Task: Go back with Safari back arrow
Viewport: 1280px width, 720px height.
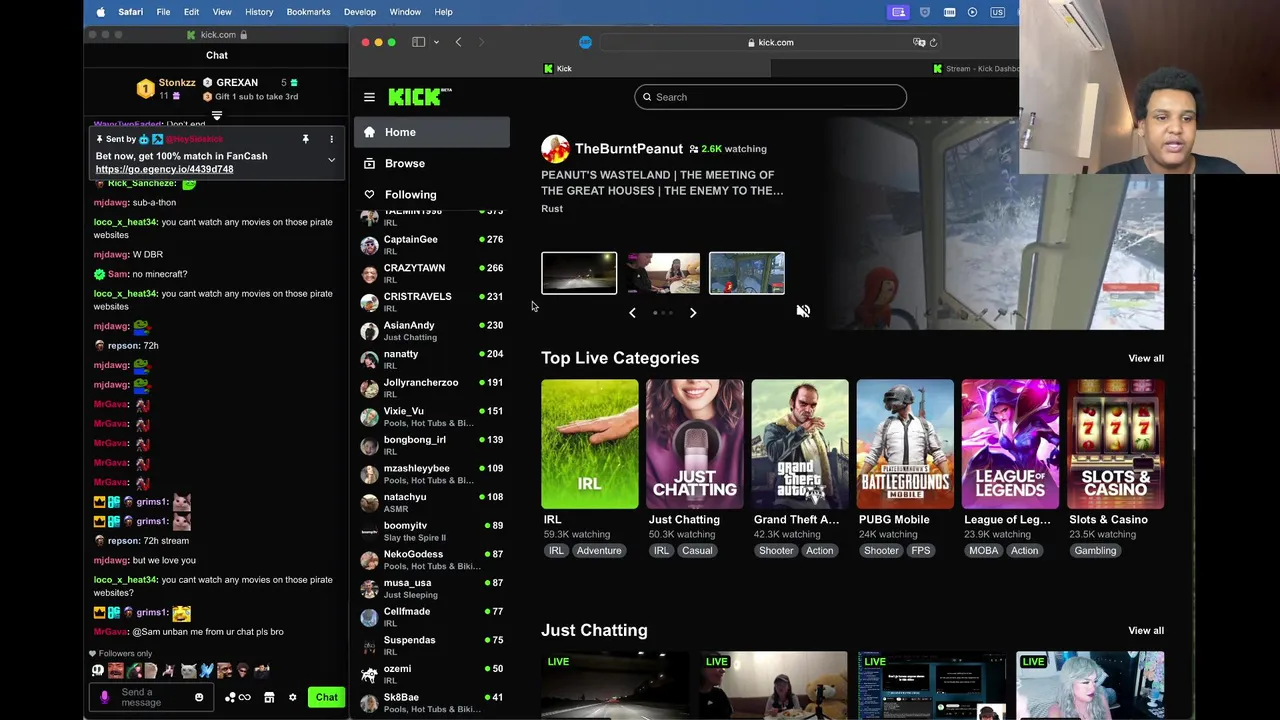Action: pos(458,42)
